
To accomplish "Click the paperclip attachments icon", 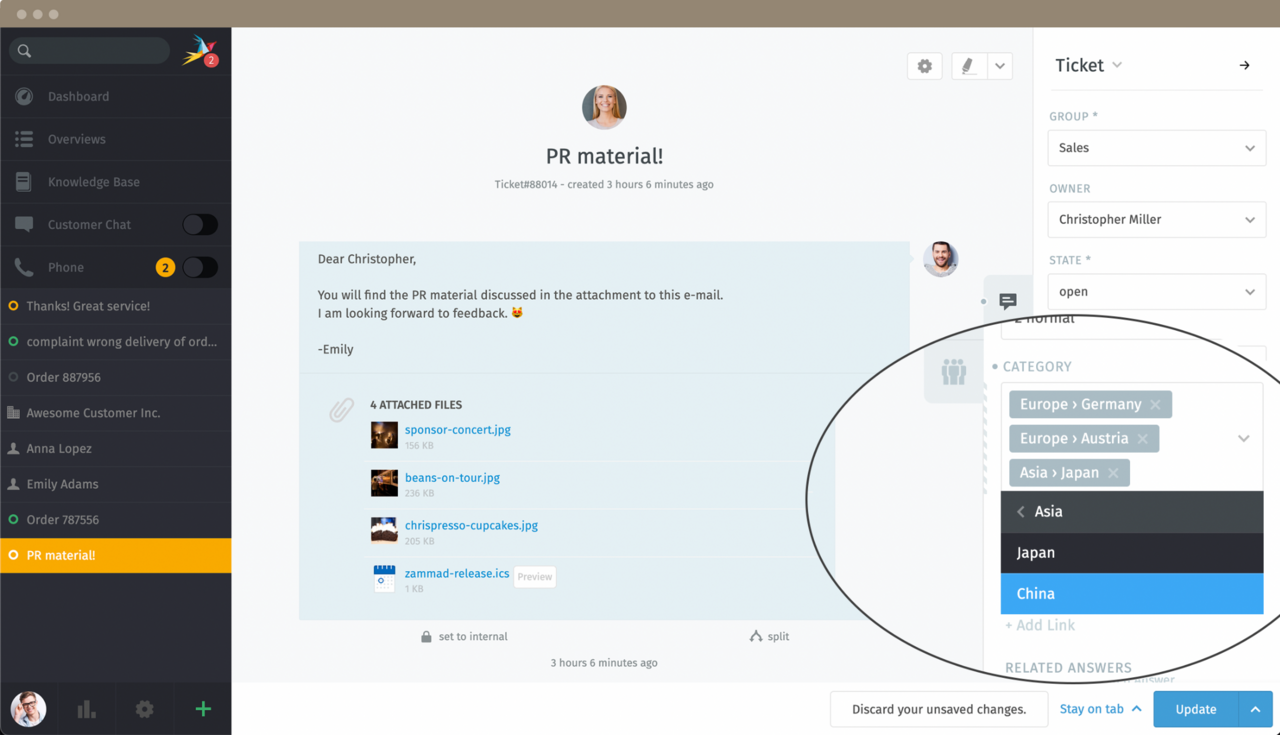I will coord(342,409).
